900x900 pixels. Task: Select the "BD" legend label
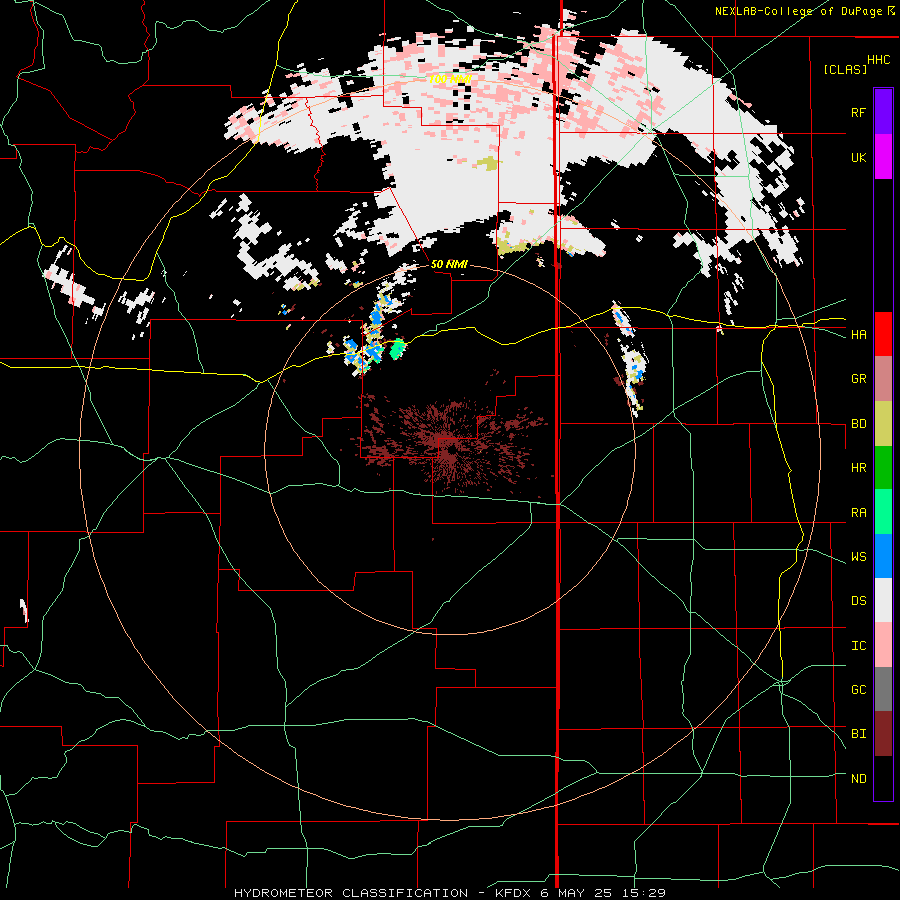pos(858,424)
